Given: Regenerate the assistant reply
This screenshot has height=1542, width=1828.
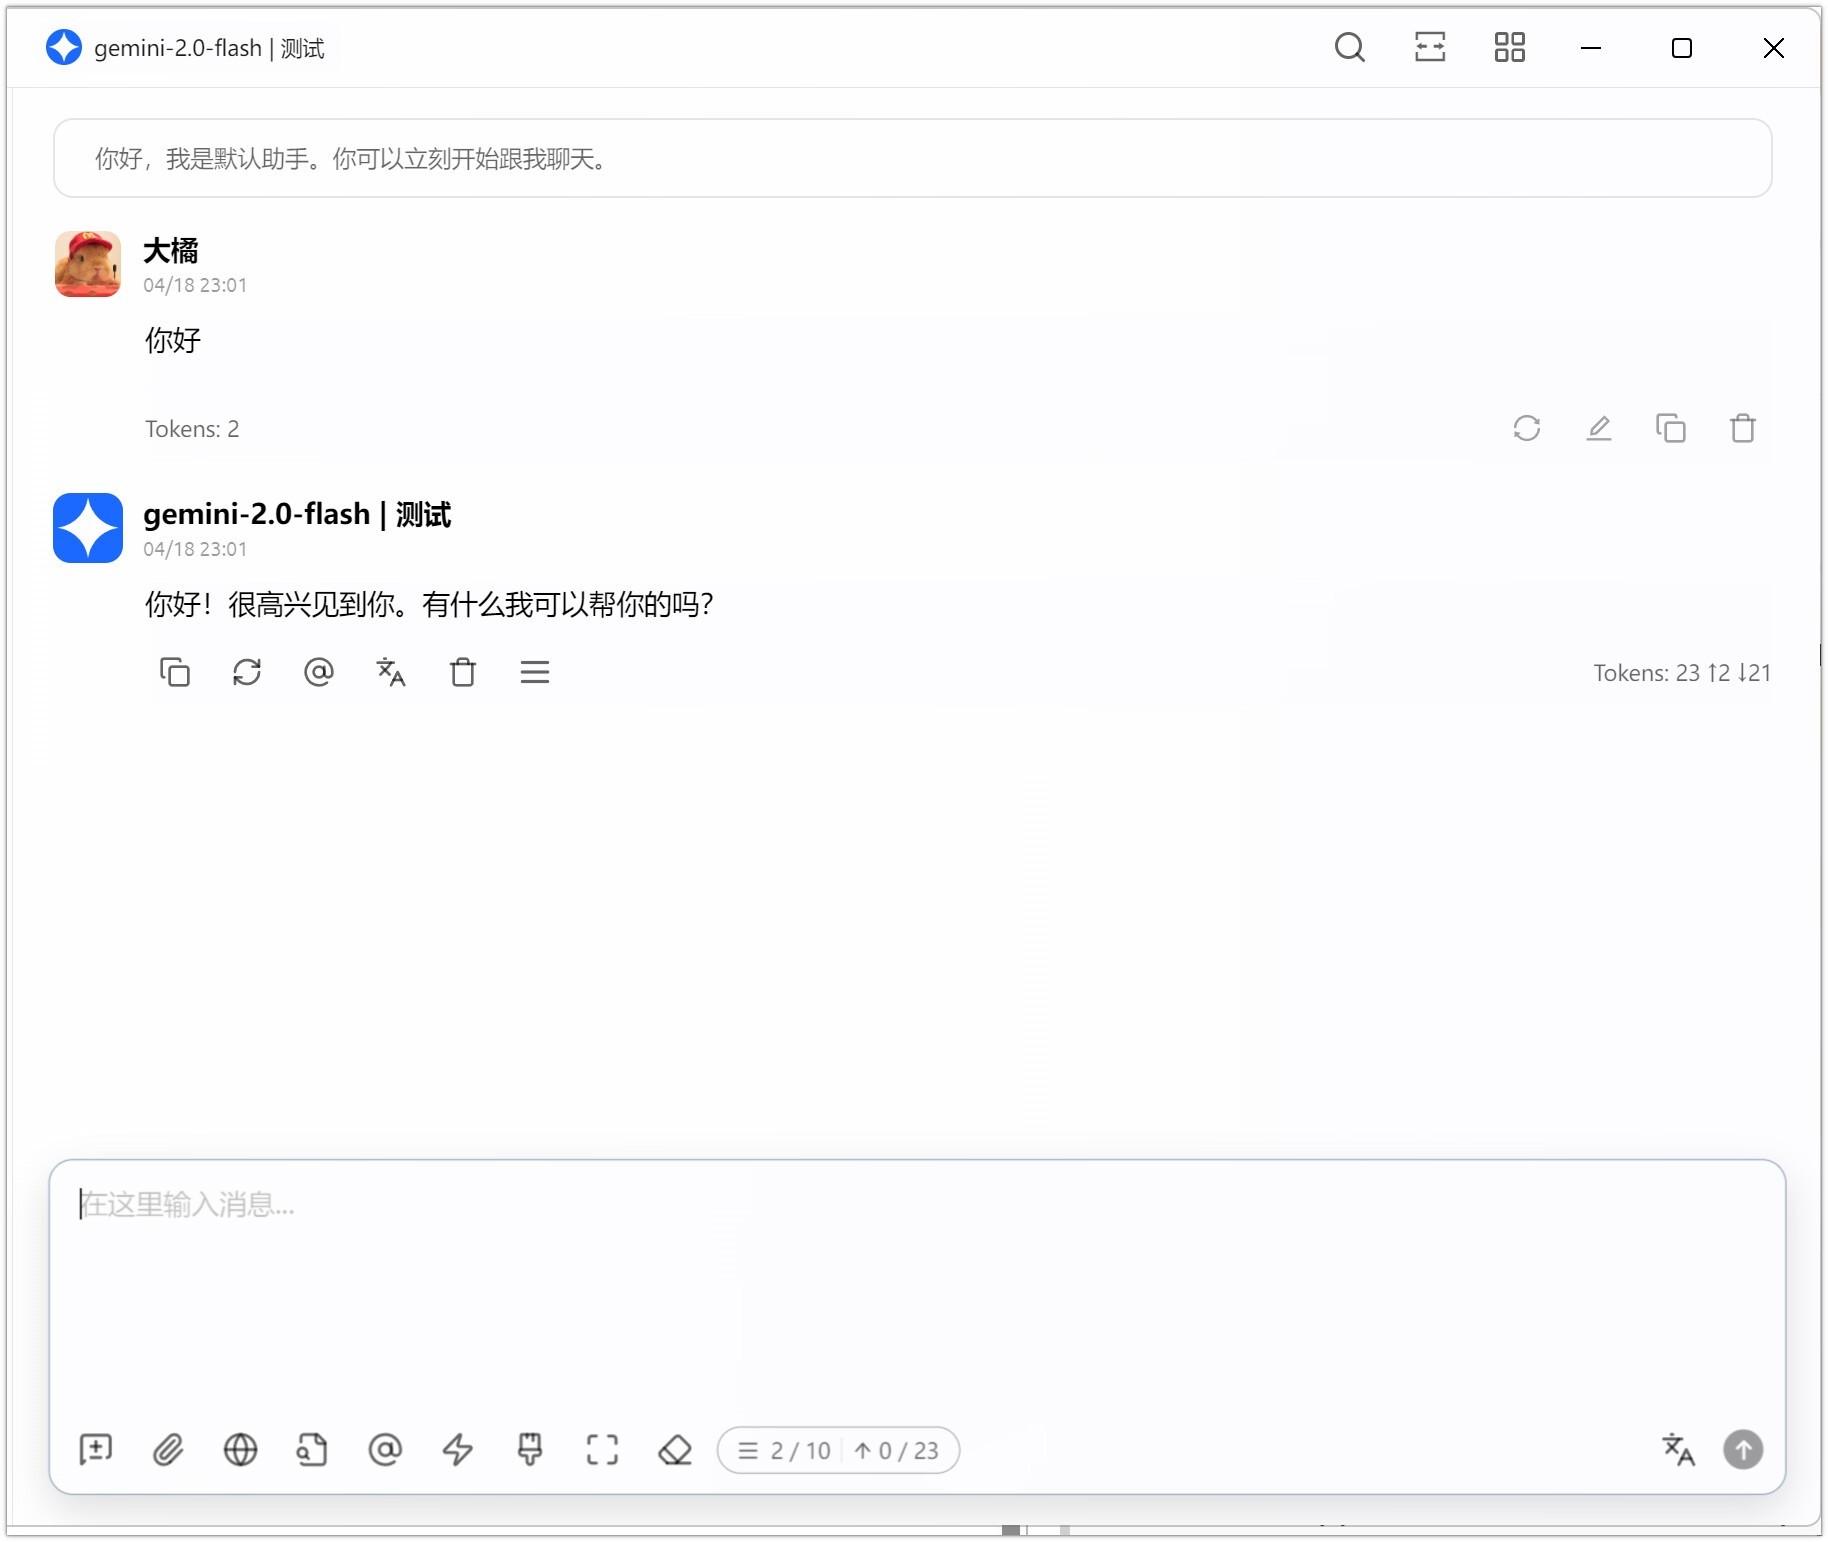Looking at the screenshot, I should point(247,672).
